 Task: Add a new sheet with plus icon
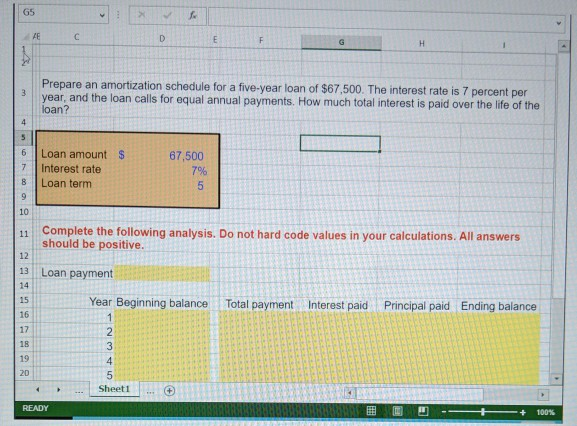[169, 391]
